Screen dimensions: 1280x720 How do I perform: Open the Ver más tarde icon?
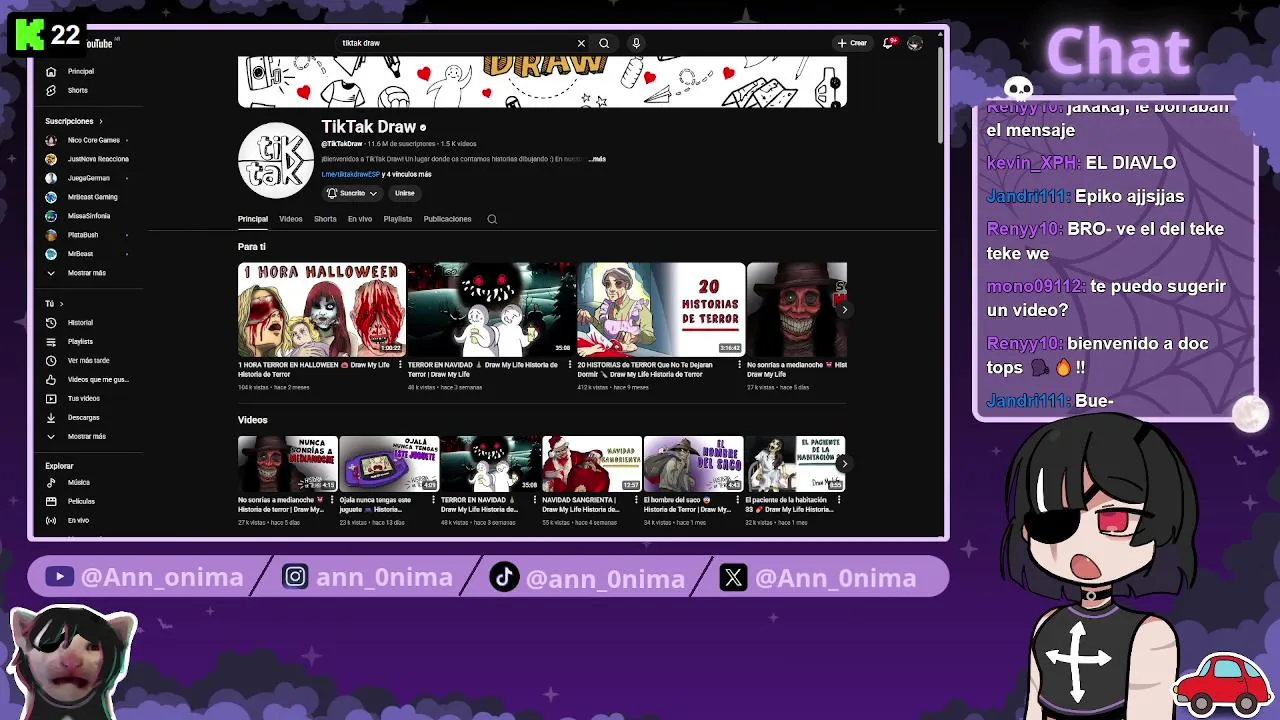[x=51, y=360]
